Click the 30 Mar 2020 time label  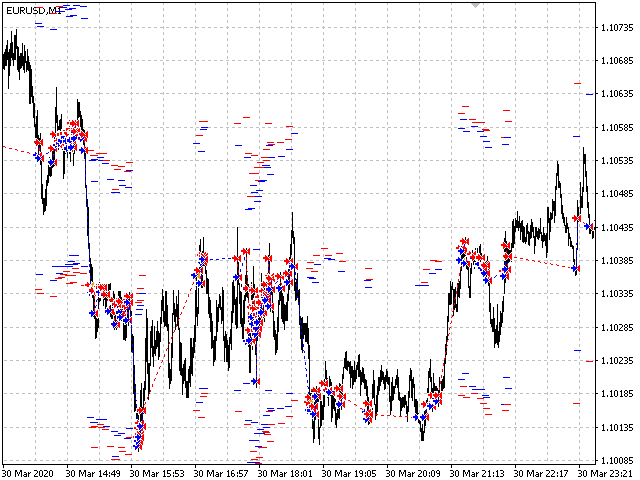(28, 473)
